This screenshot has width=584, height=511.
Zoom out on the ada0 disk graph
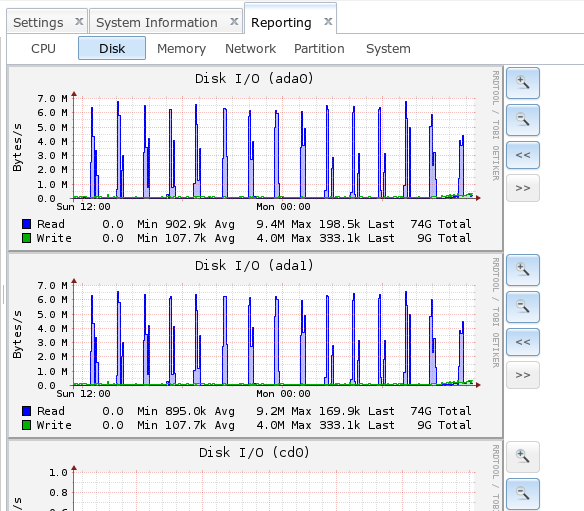(523, 120)
